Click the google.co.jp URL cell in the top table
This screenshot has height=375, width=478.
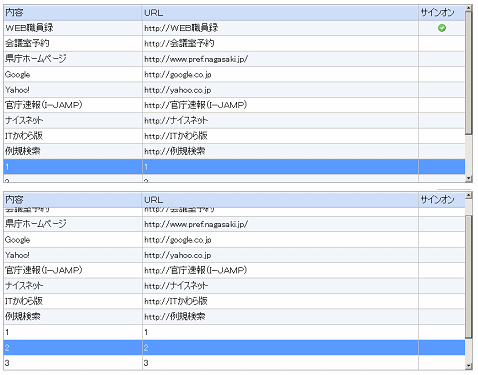click(280, 74)
